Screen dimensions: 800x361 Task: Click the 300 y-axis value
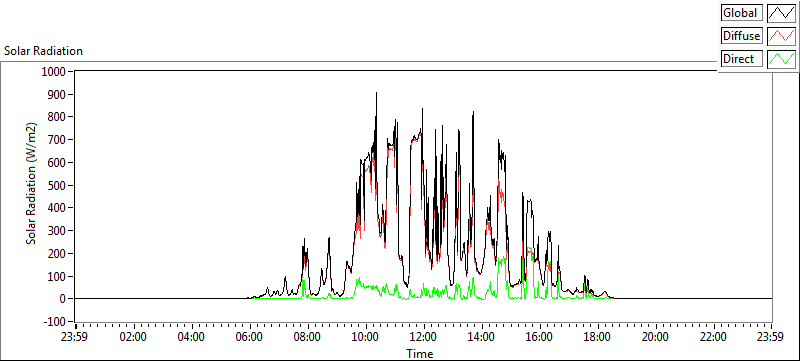[x=58, y=230]
